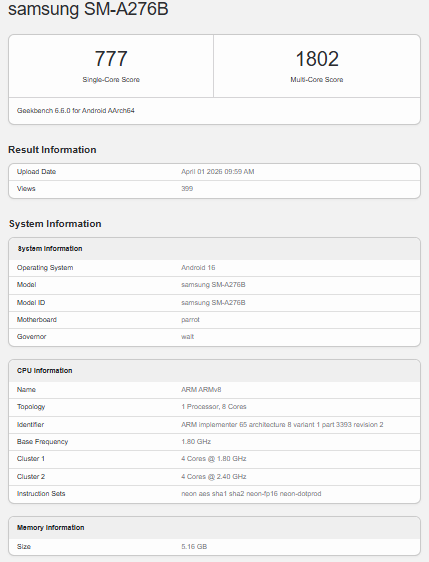429x562 pixels.
Task: Click the 'Views' row label
Action: coord(26,189)
